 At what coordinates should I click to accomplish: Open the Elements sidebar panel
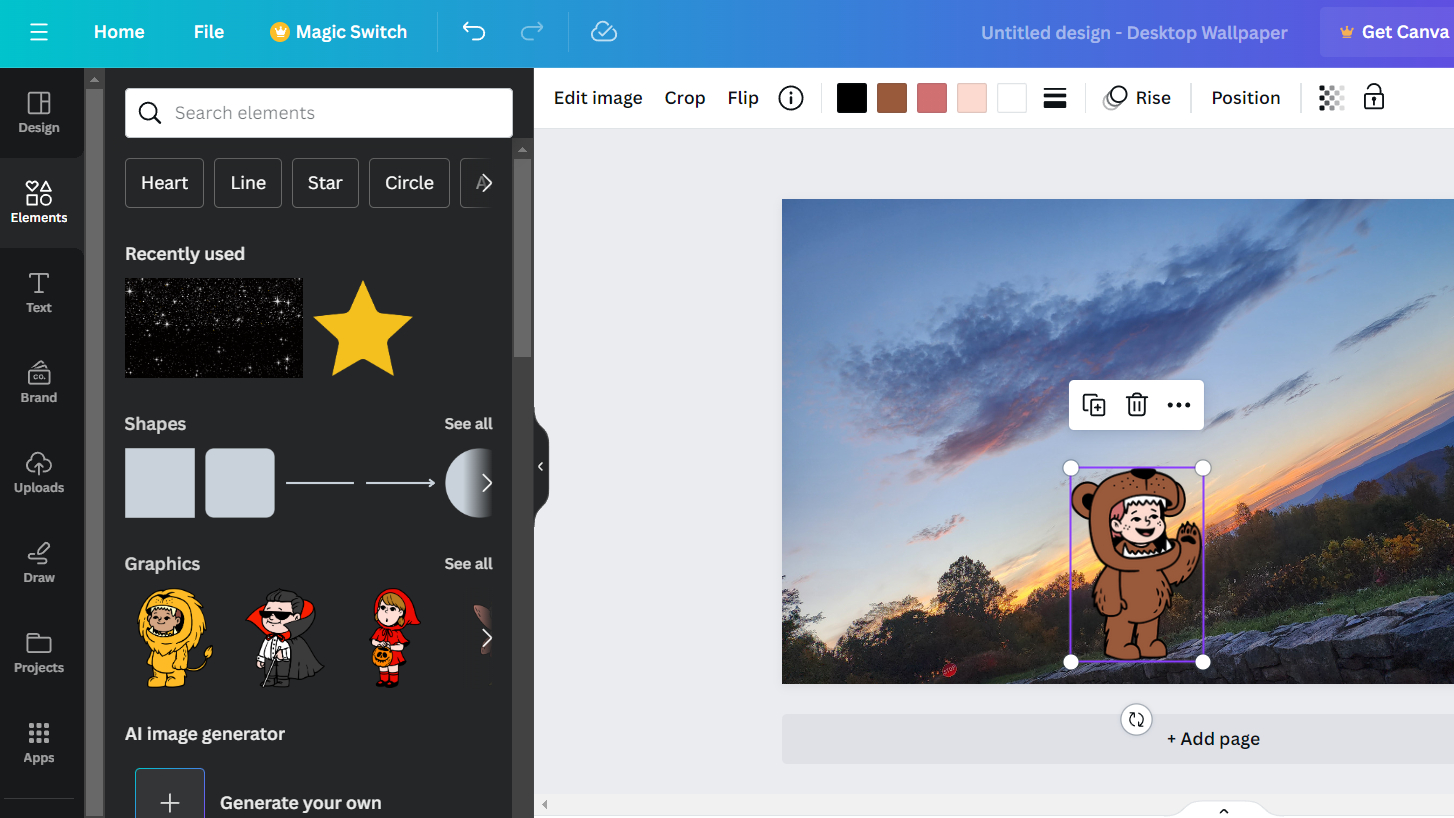(x=39, y=203)
